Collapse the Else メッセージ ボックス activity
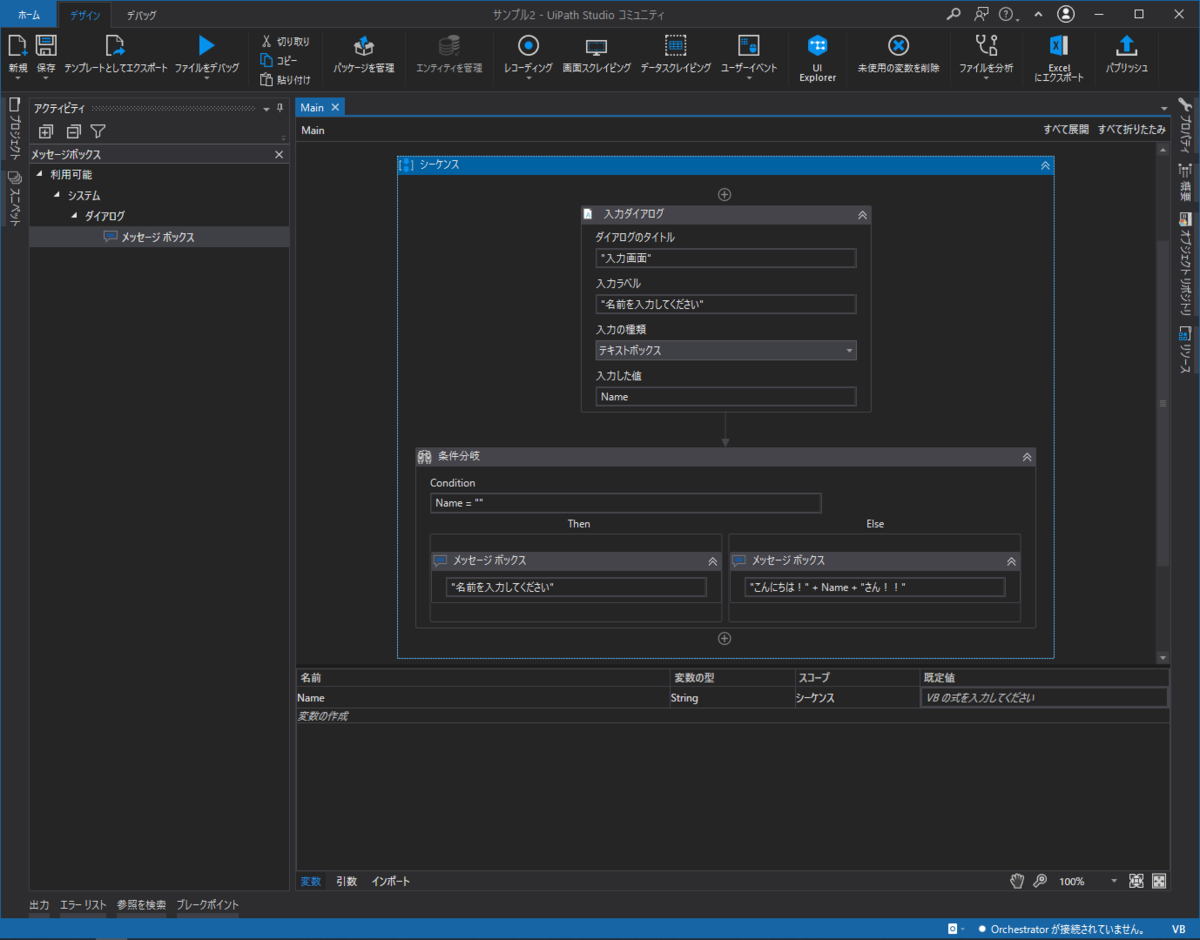Image resolution: width=1200 pixels, height=940 pixels. click(1011, 561)
